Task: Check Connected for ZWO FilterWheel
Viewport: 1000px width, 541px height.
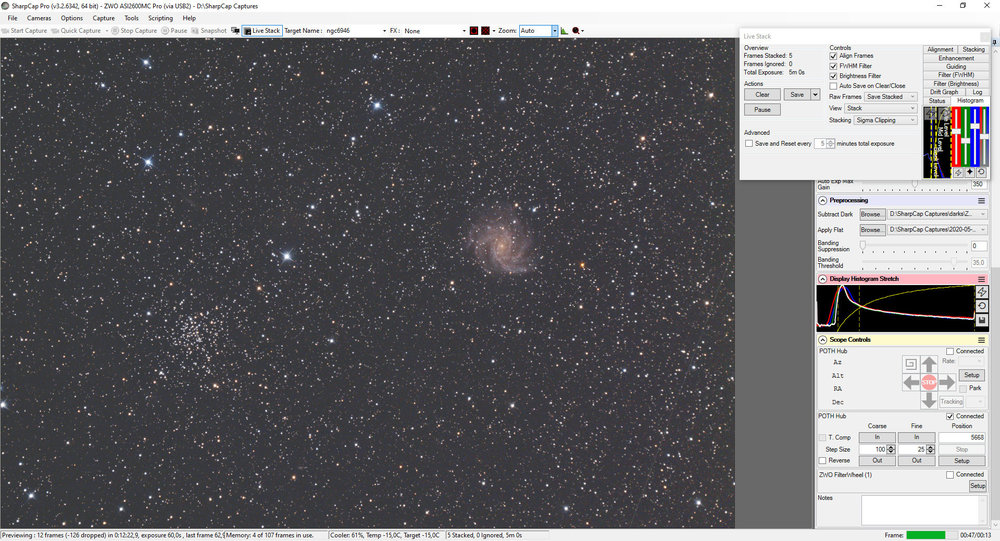Action: click(950, 475)
